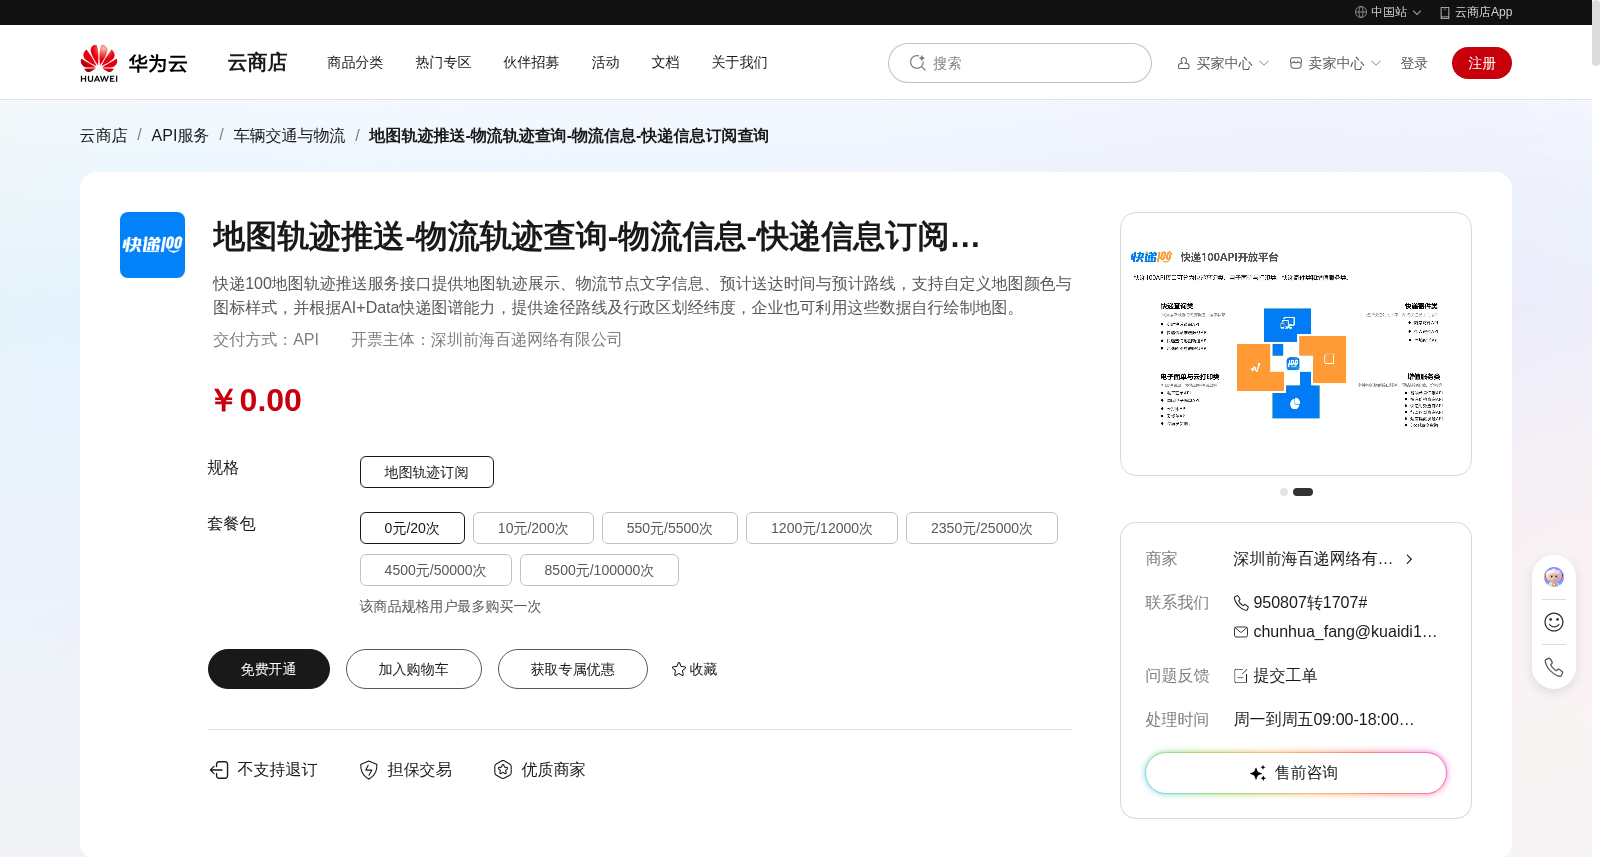1600x857 pixels.
Task: Expand the 买家中心 dropdown arrow
Action: (1264, 63)
